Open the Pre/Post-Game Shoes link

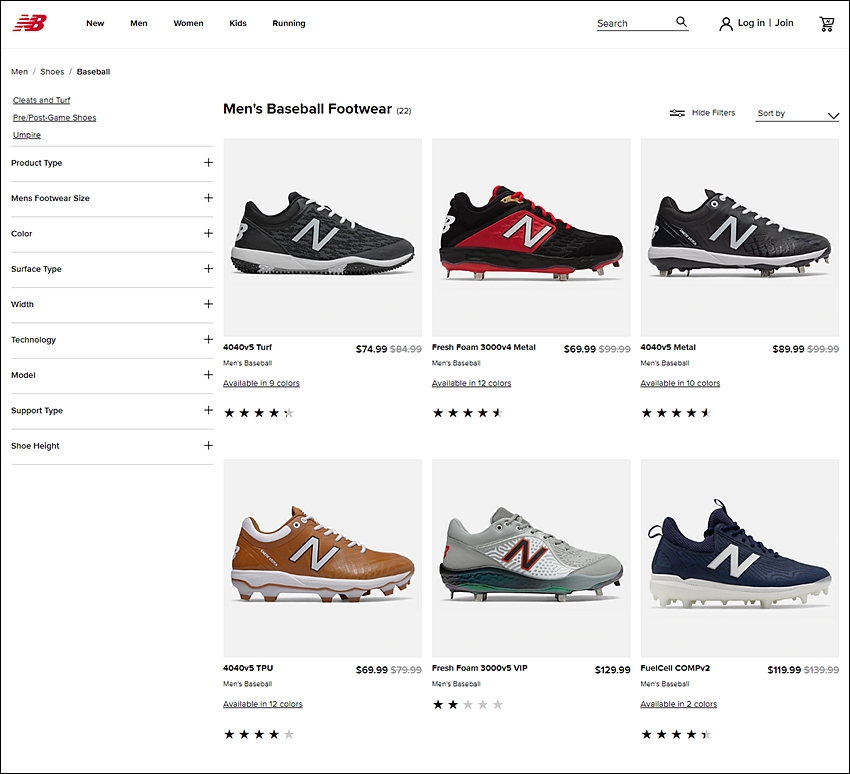point(54,118)
